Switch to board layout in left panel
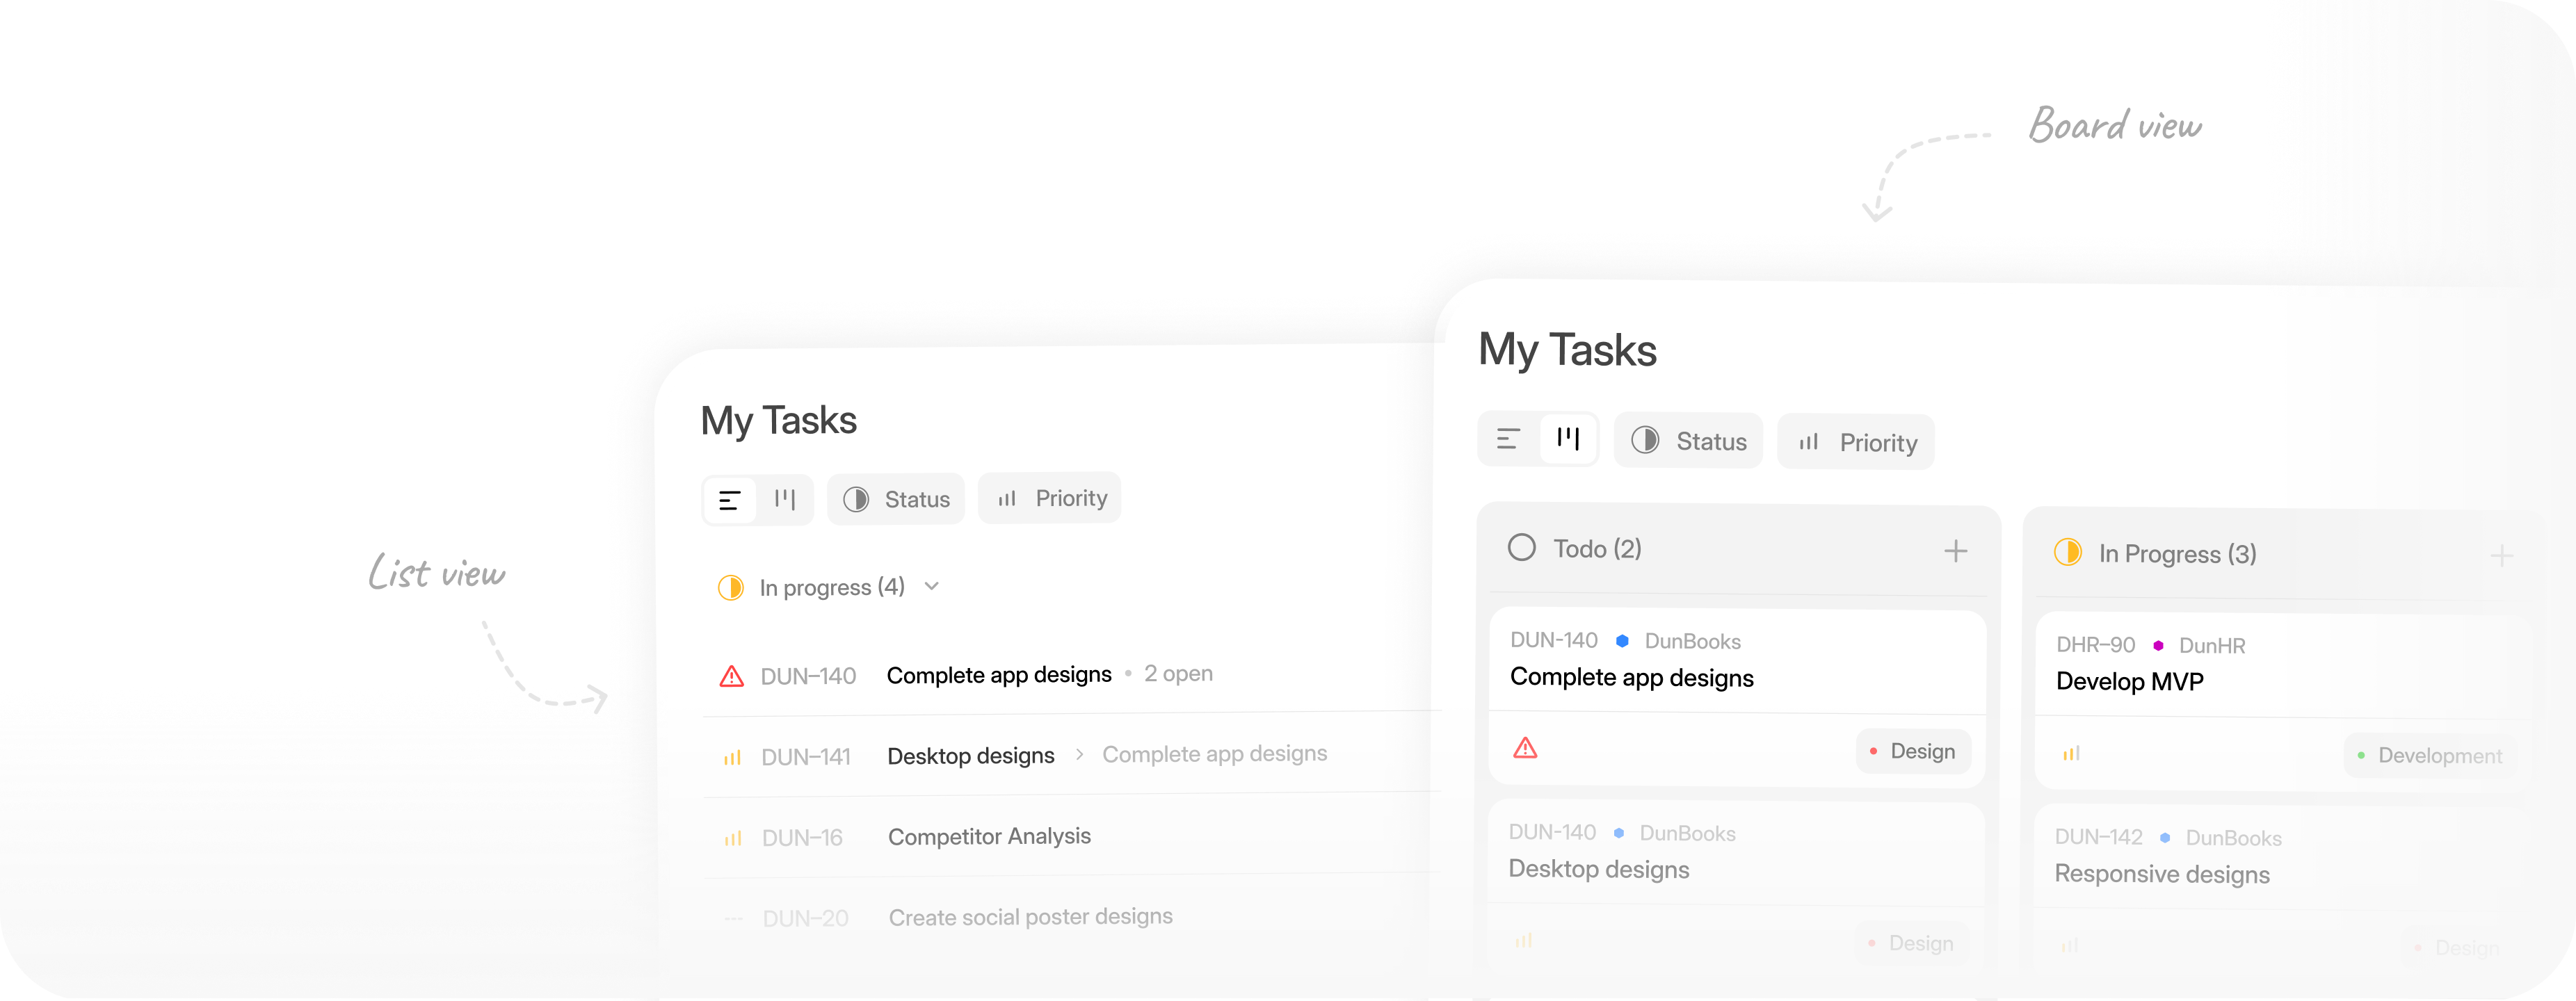 pos(785,499)
